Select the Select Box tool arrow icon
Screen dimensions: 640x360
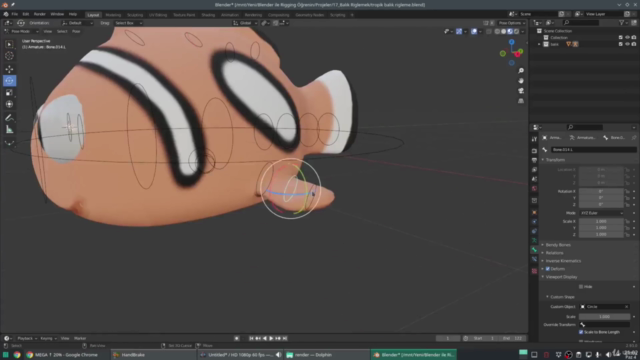coord(9,44)
